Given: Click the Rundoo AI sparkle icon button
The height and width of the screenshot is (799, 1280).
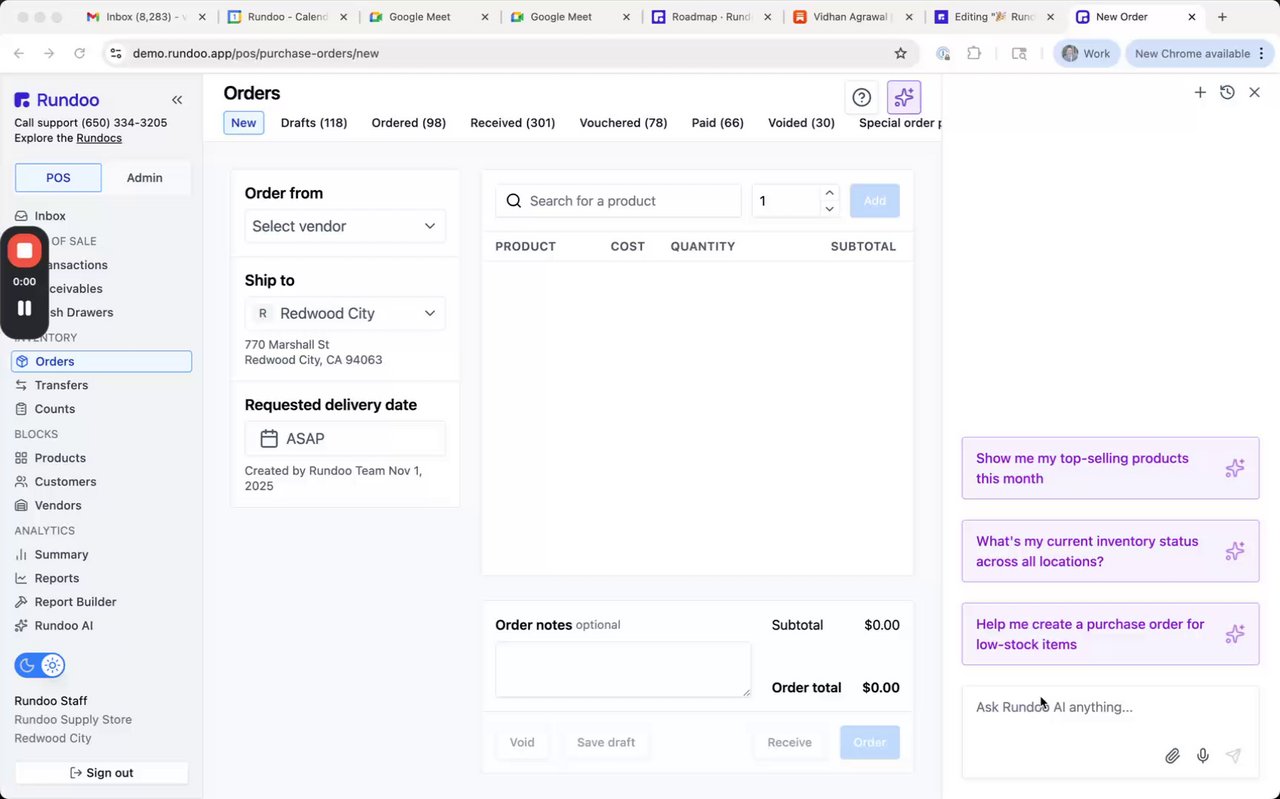Looking at the screenshot, I should tap(904, 97).
